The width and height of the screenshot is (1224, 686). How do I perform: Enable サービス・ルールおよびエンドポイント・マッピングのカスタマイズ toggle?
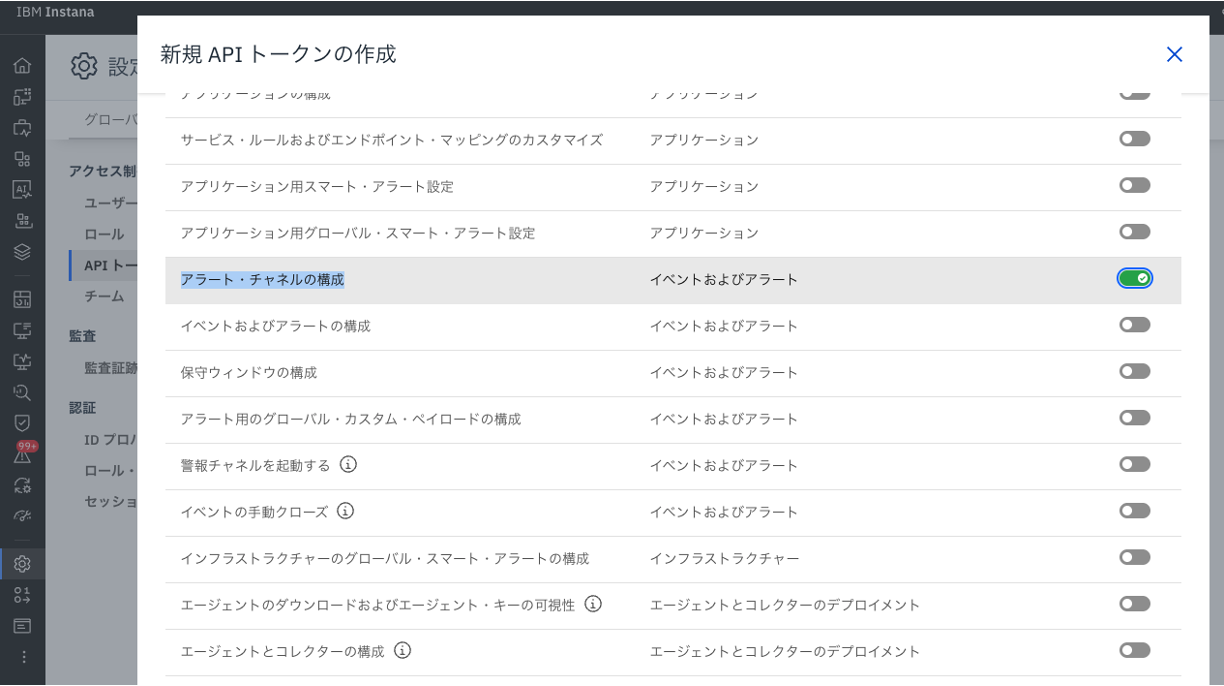point(1135,139)
